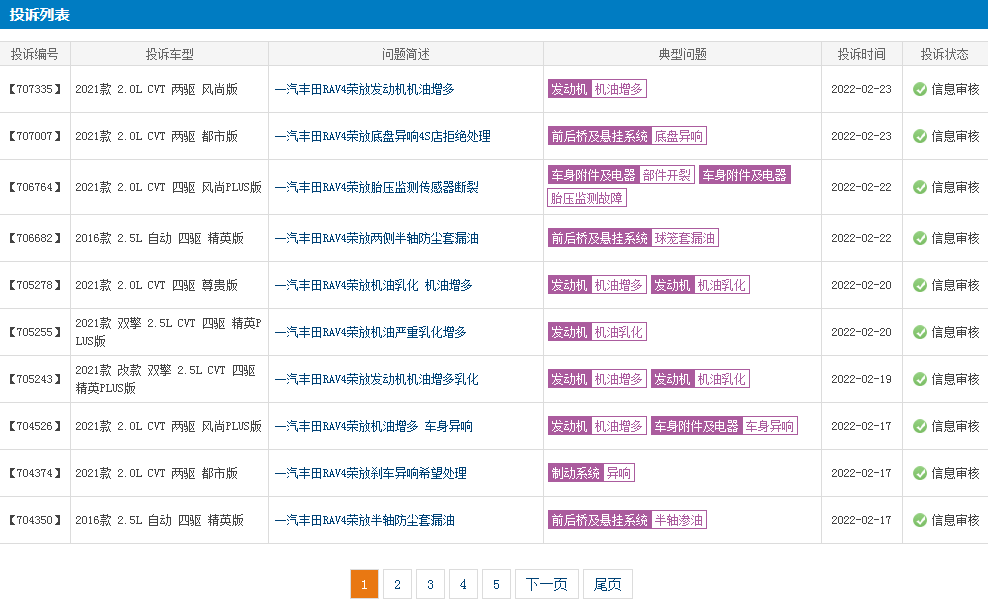The height and width of the screenshot is (607, 988).
Task: Open the 刹车异响希望处理 complaint link
Action: pos(370,473)
